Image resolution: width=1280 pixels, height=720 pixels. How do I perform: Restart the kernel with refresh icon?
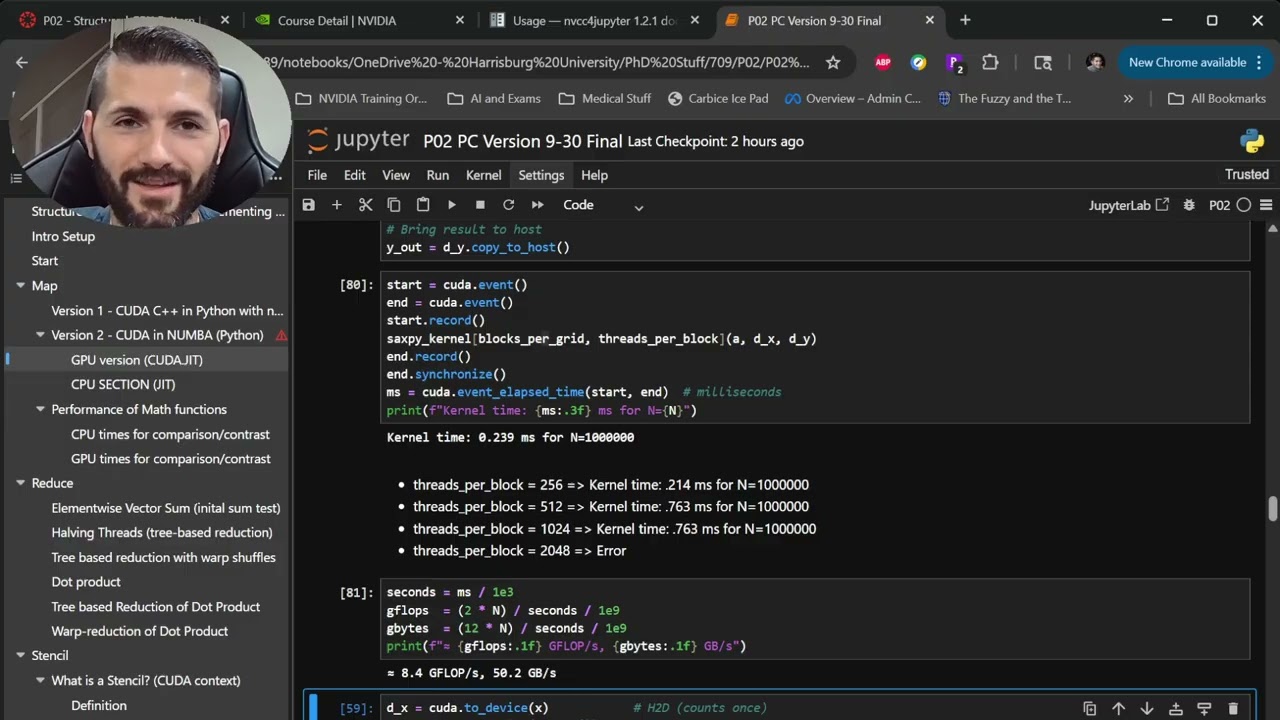coord(508,205)
